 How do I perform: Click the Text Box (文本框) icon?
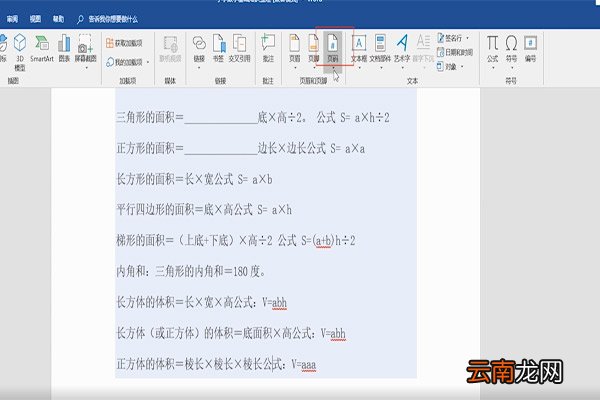(359, 43)
